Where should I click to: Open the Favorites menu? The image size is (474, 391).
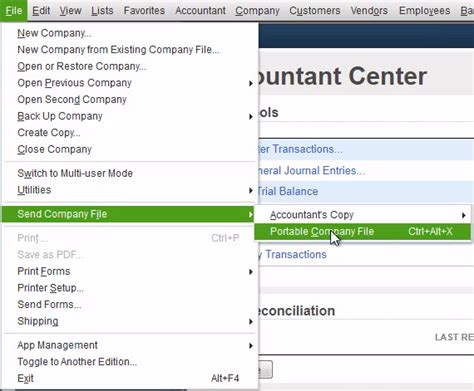(x=144, y=11)
